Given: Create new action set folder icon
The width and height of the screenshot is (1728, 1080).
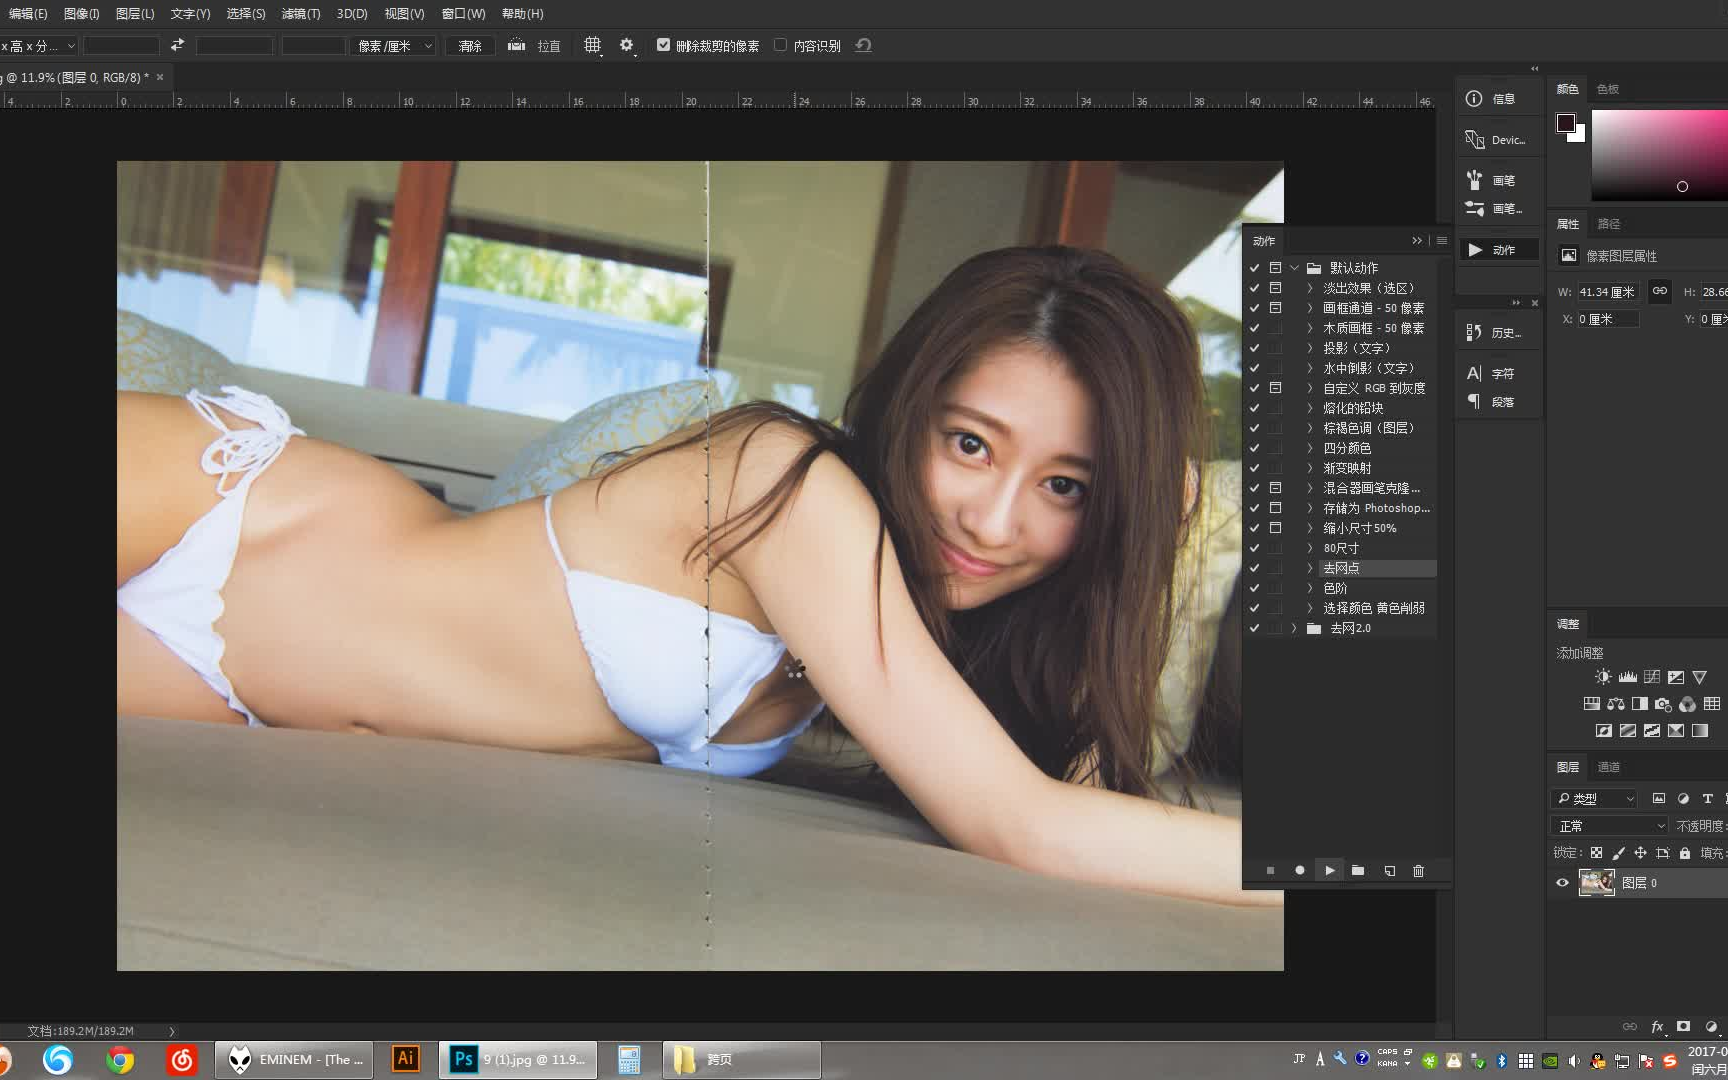Looking at the screenshot, I should (x=1358, y=871).
